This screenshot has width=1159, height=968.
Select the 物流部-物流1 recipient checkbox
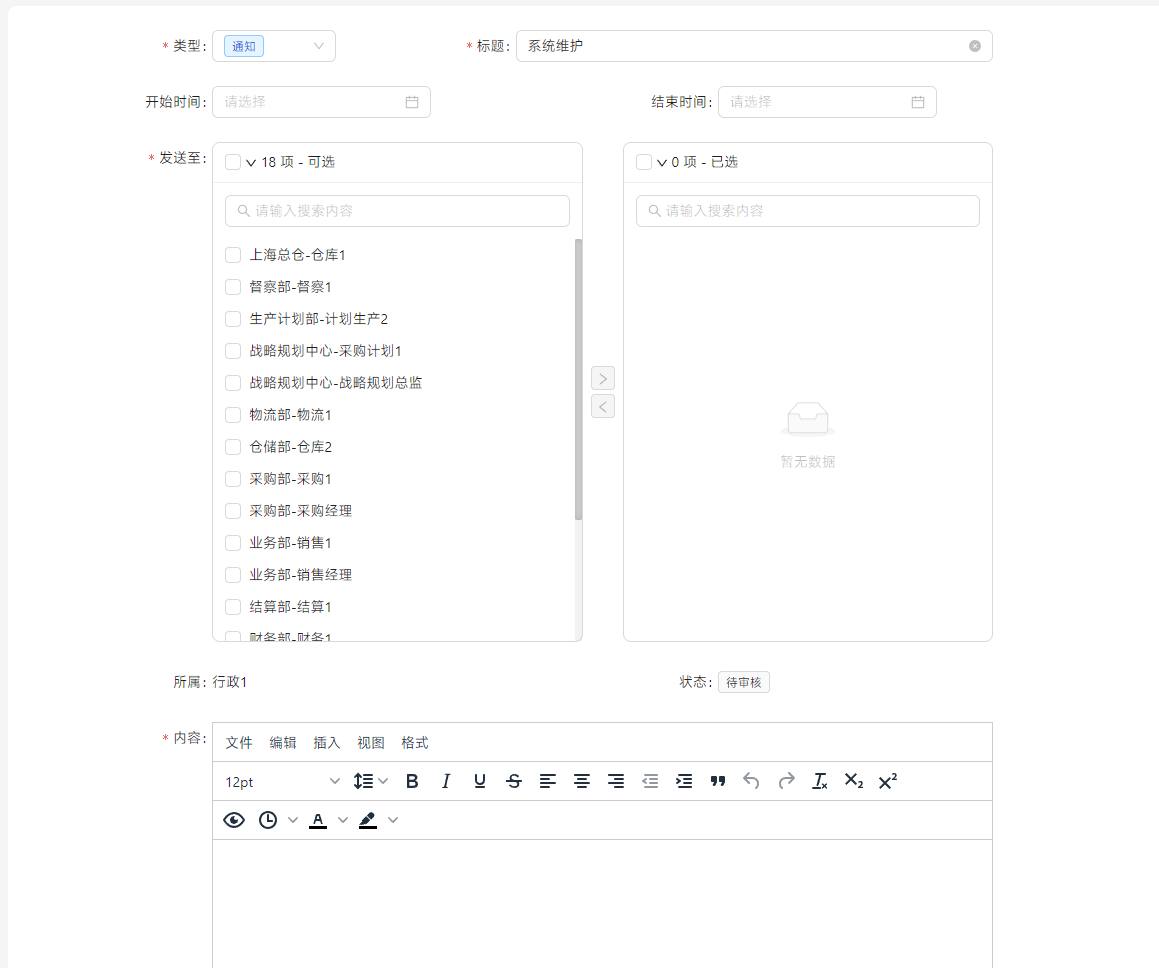point(233,415)
